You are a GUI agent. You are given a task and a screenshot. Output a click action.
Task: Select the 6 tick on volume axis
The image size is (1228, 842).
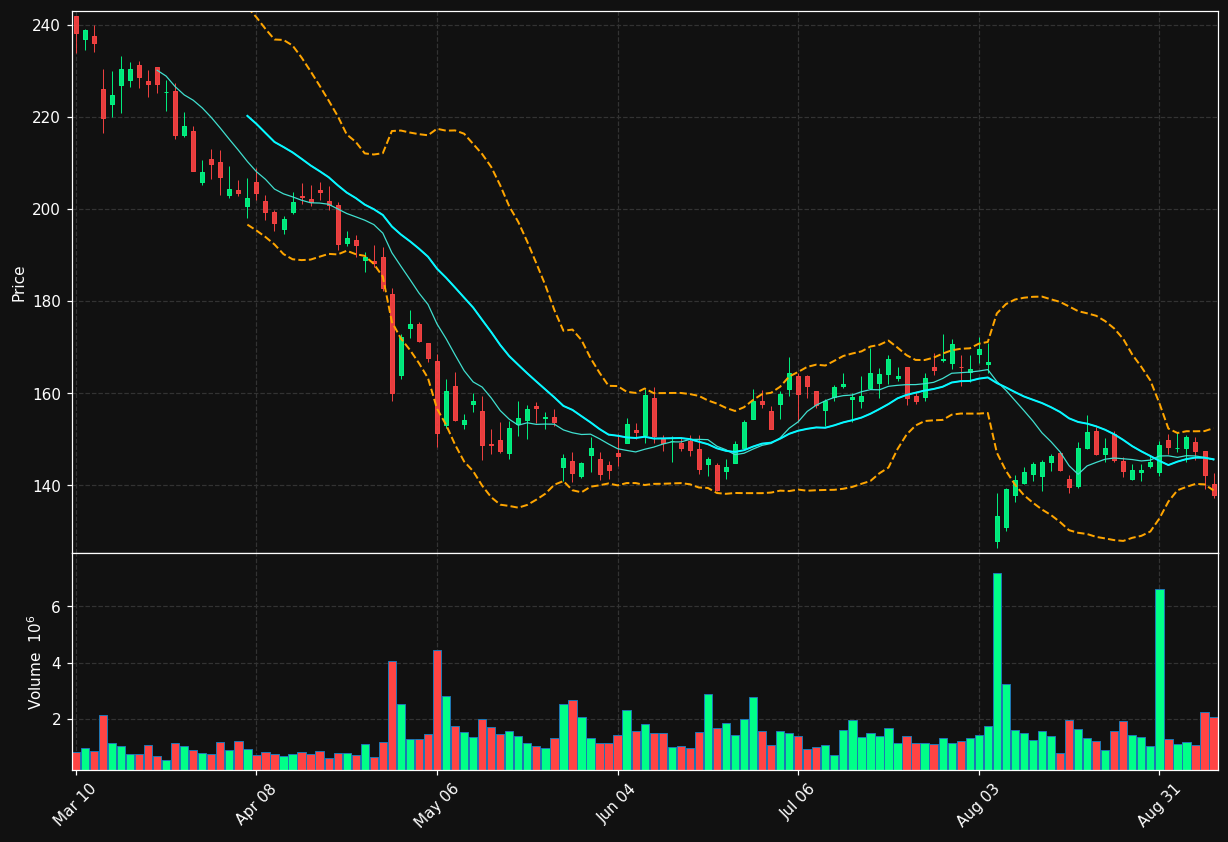pos(57,607)
